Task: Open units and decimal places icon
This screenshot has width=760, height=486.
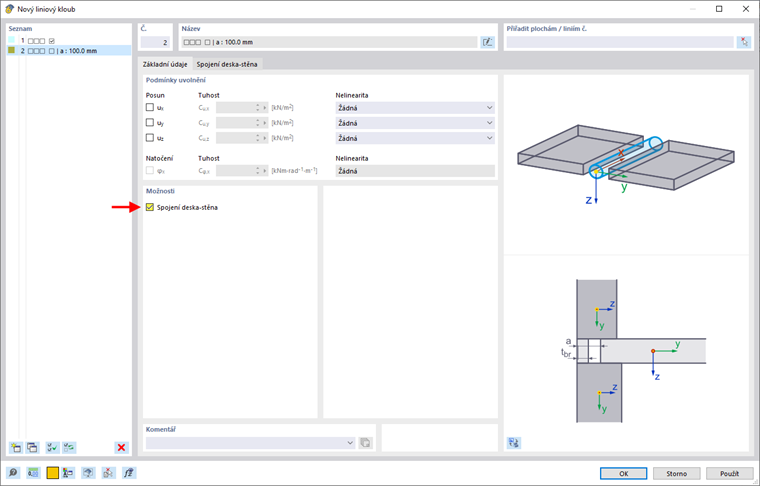Action: click(x=33, y=473)
